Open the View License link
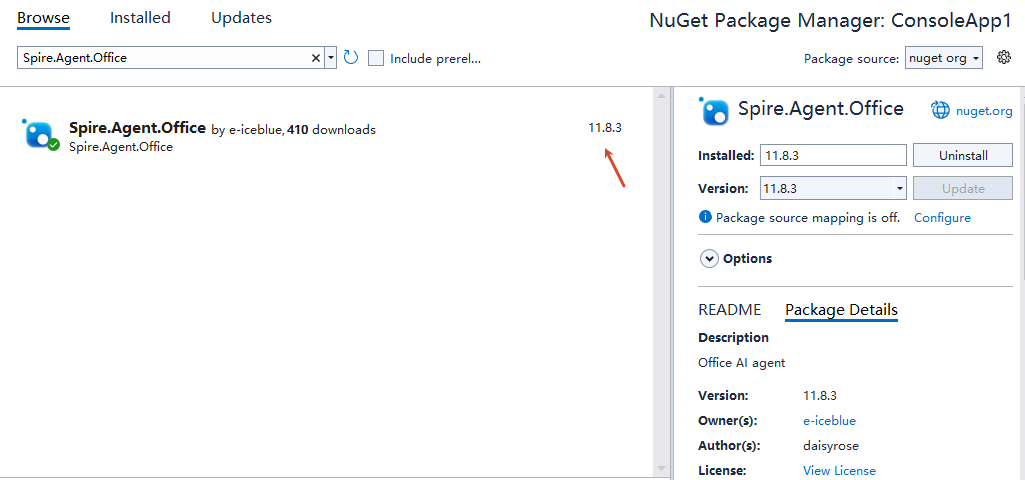The height and width of the screenshot is (480, 1025). click(x=839, y=471)
